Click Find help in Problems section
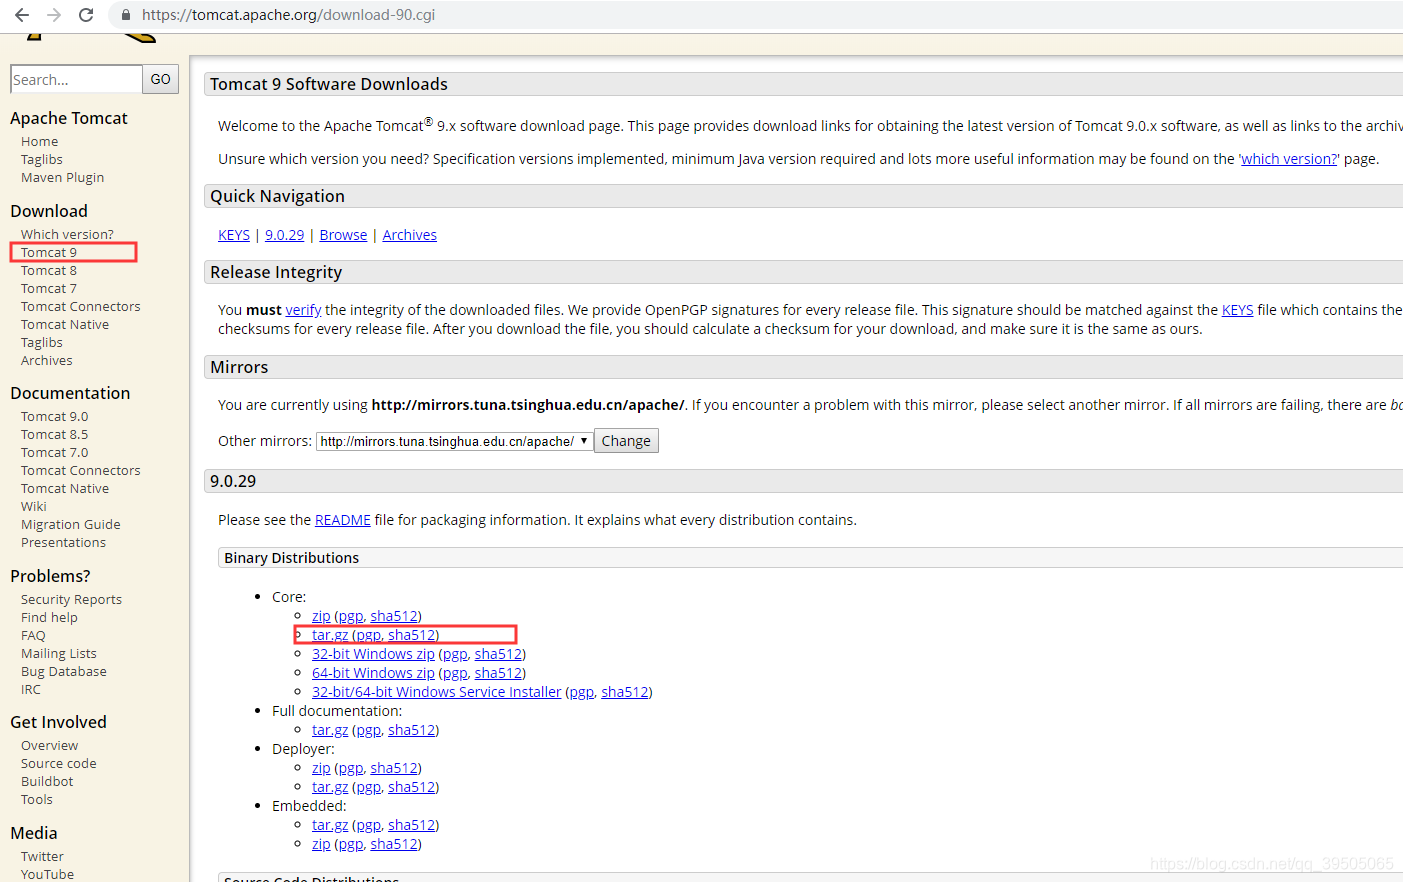 49,617
